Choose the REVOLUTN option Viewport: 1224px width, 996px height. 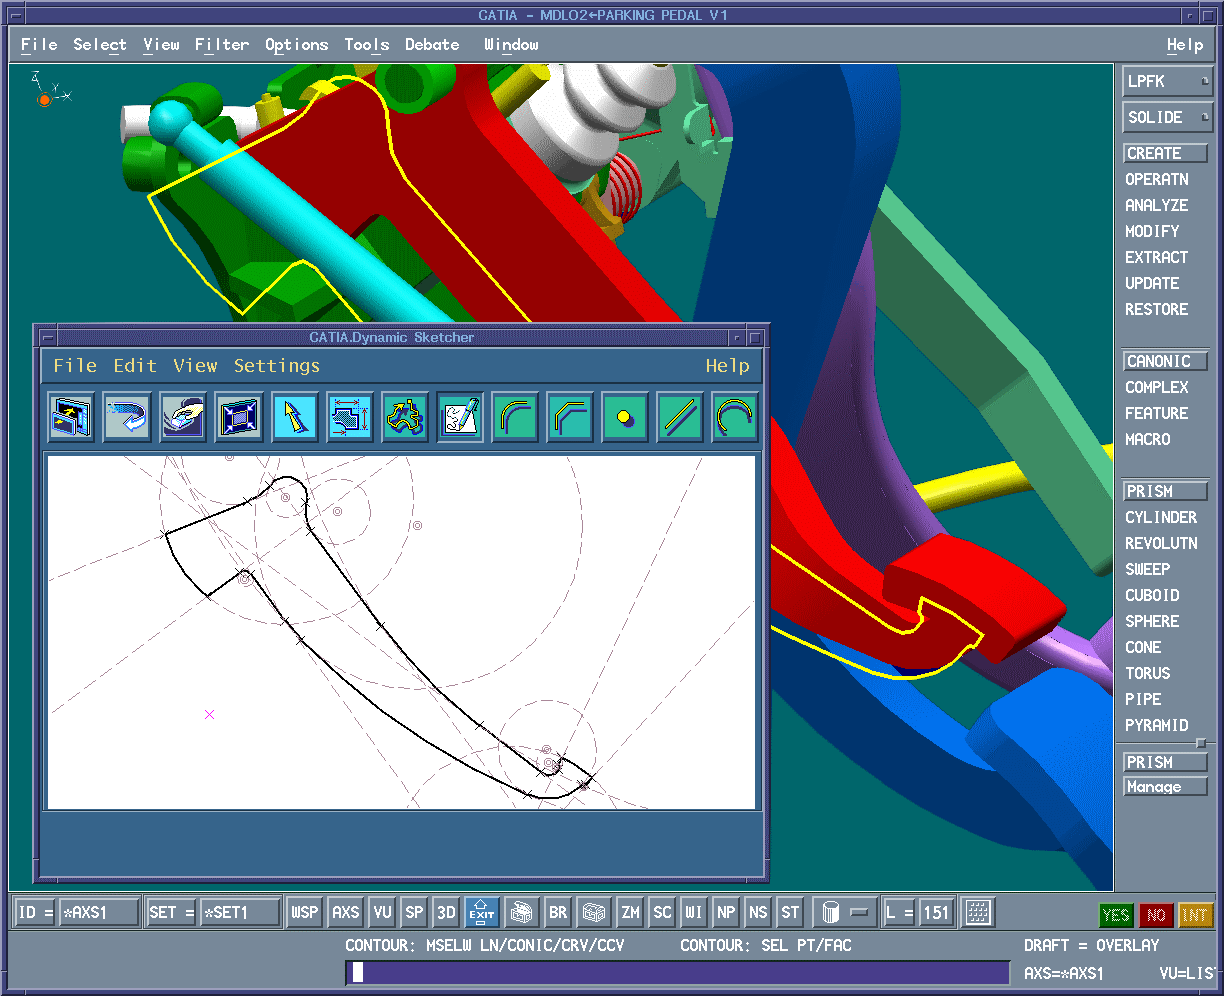click(x=1161, y=544)
